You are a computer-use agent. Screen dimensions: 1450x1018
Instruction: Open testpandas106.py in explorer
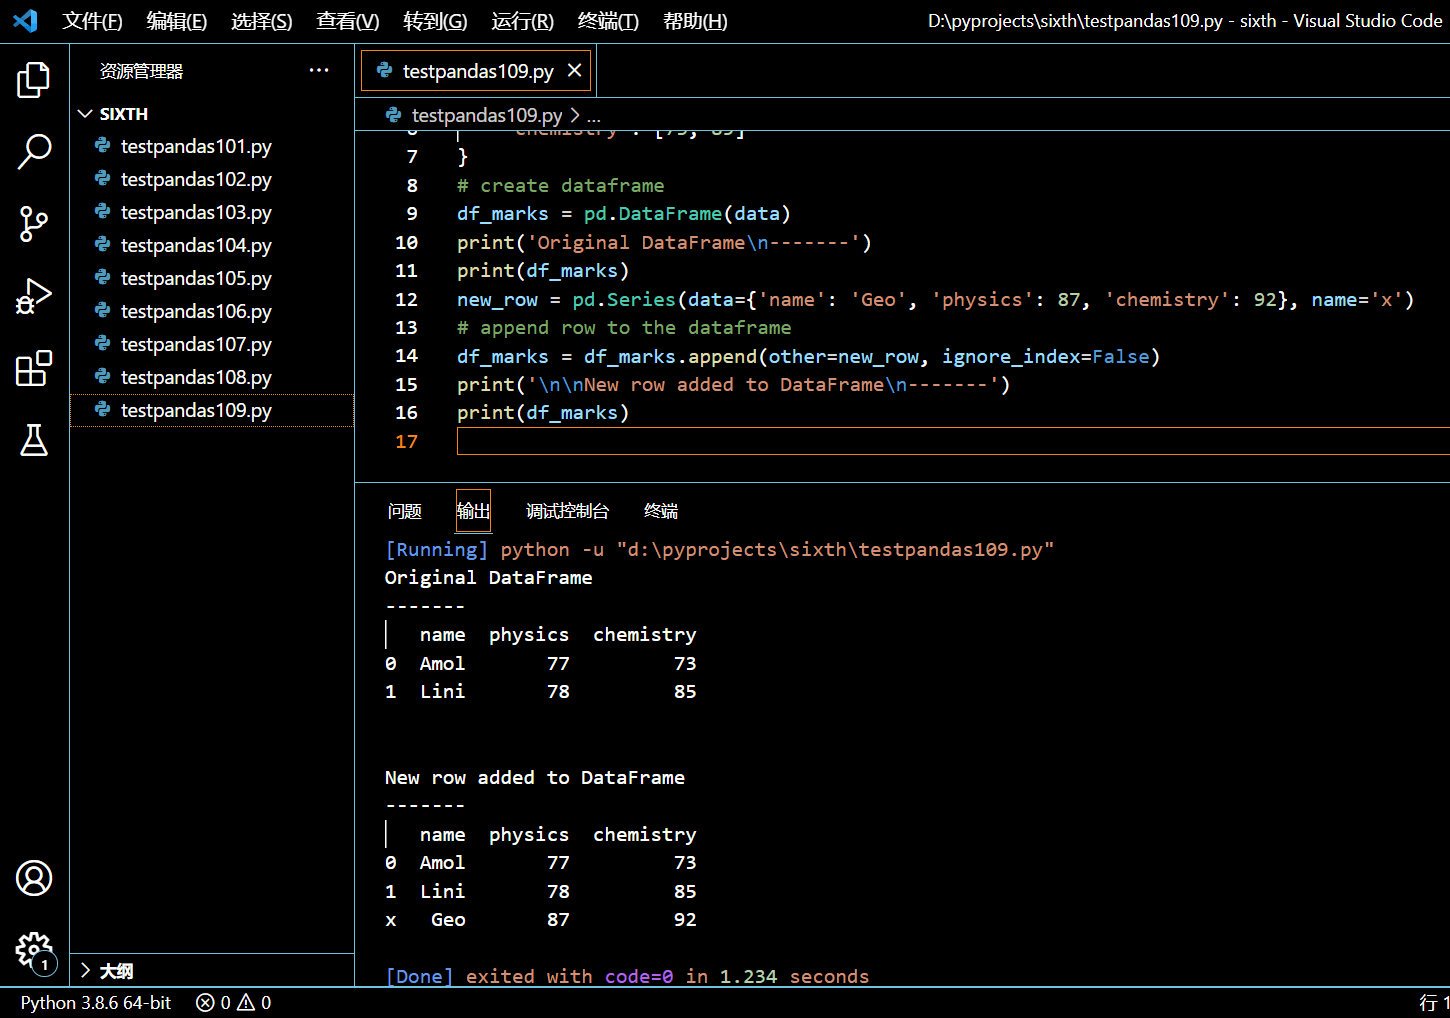pos(212,311)
